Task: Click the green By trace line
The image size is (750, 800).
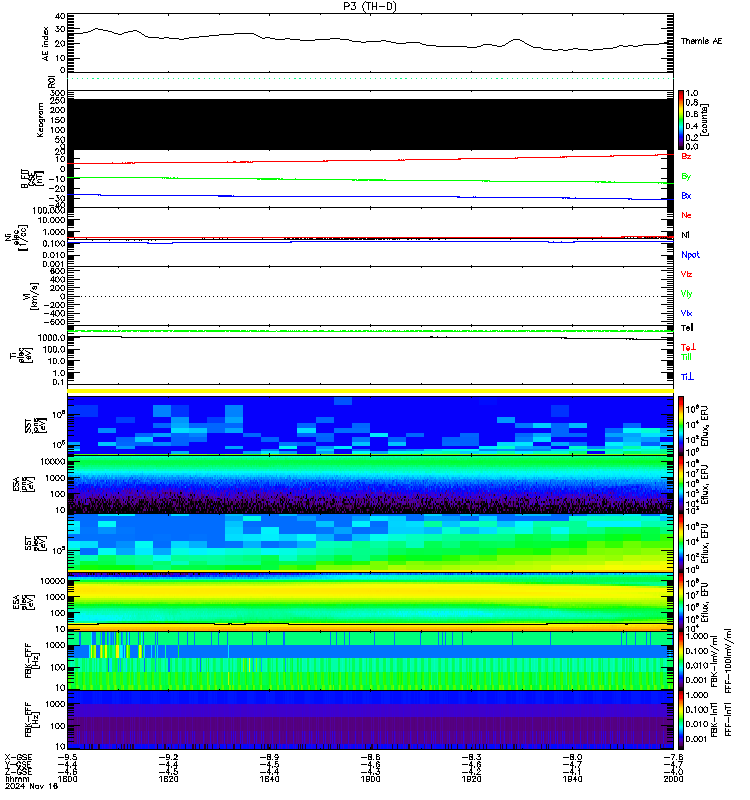Action: tap(370, 180)
